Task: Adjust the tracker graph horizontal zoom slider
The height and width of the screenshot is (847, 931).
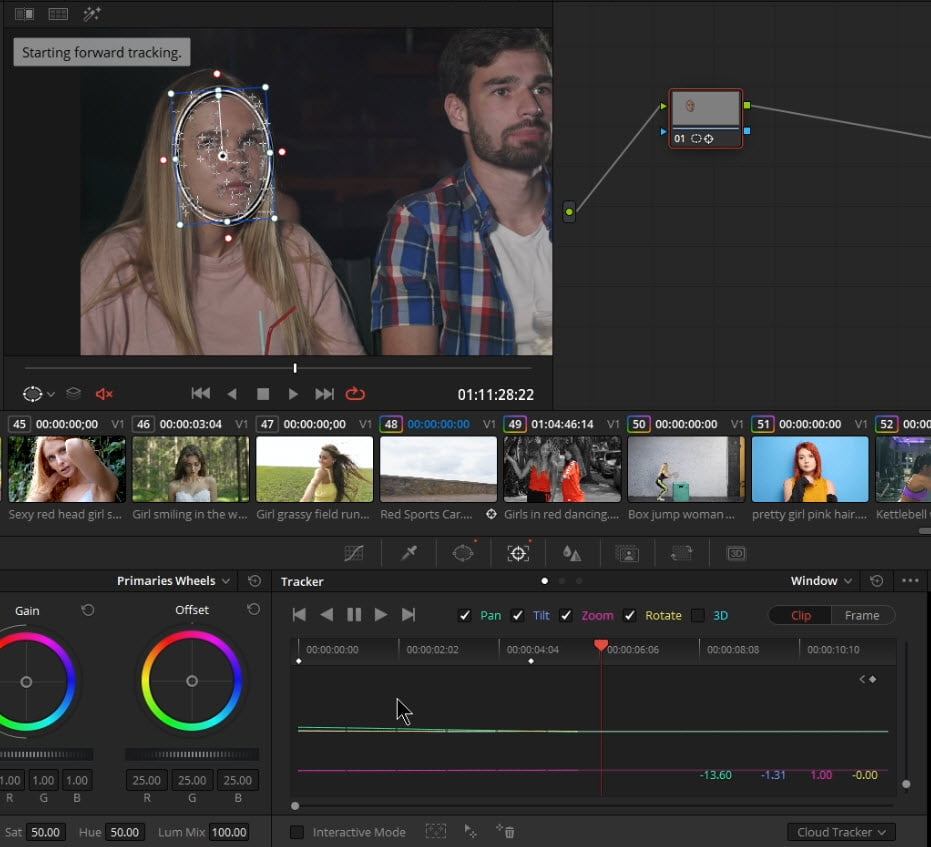Action: pos(295,805)
